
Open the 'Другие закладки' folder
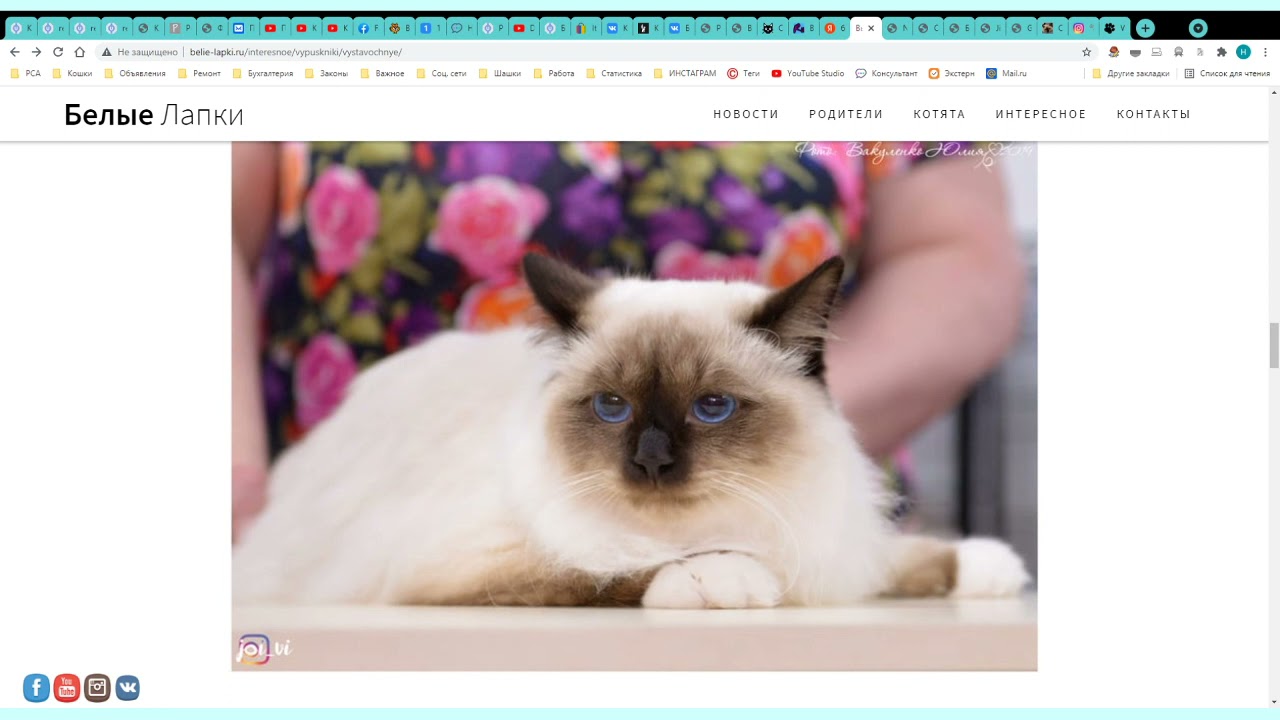(x=1131, y=73)
